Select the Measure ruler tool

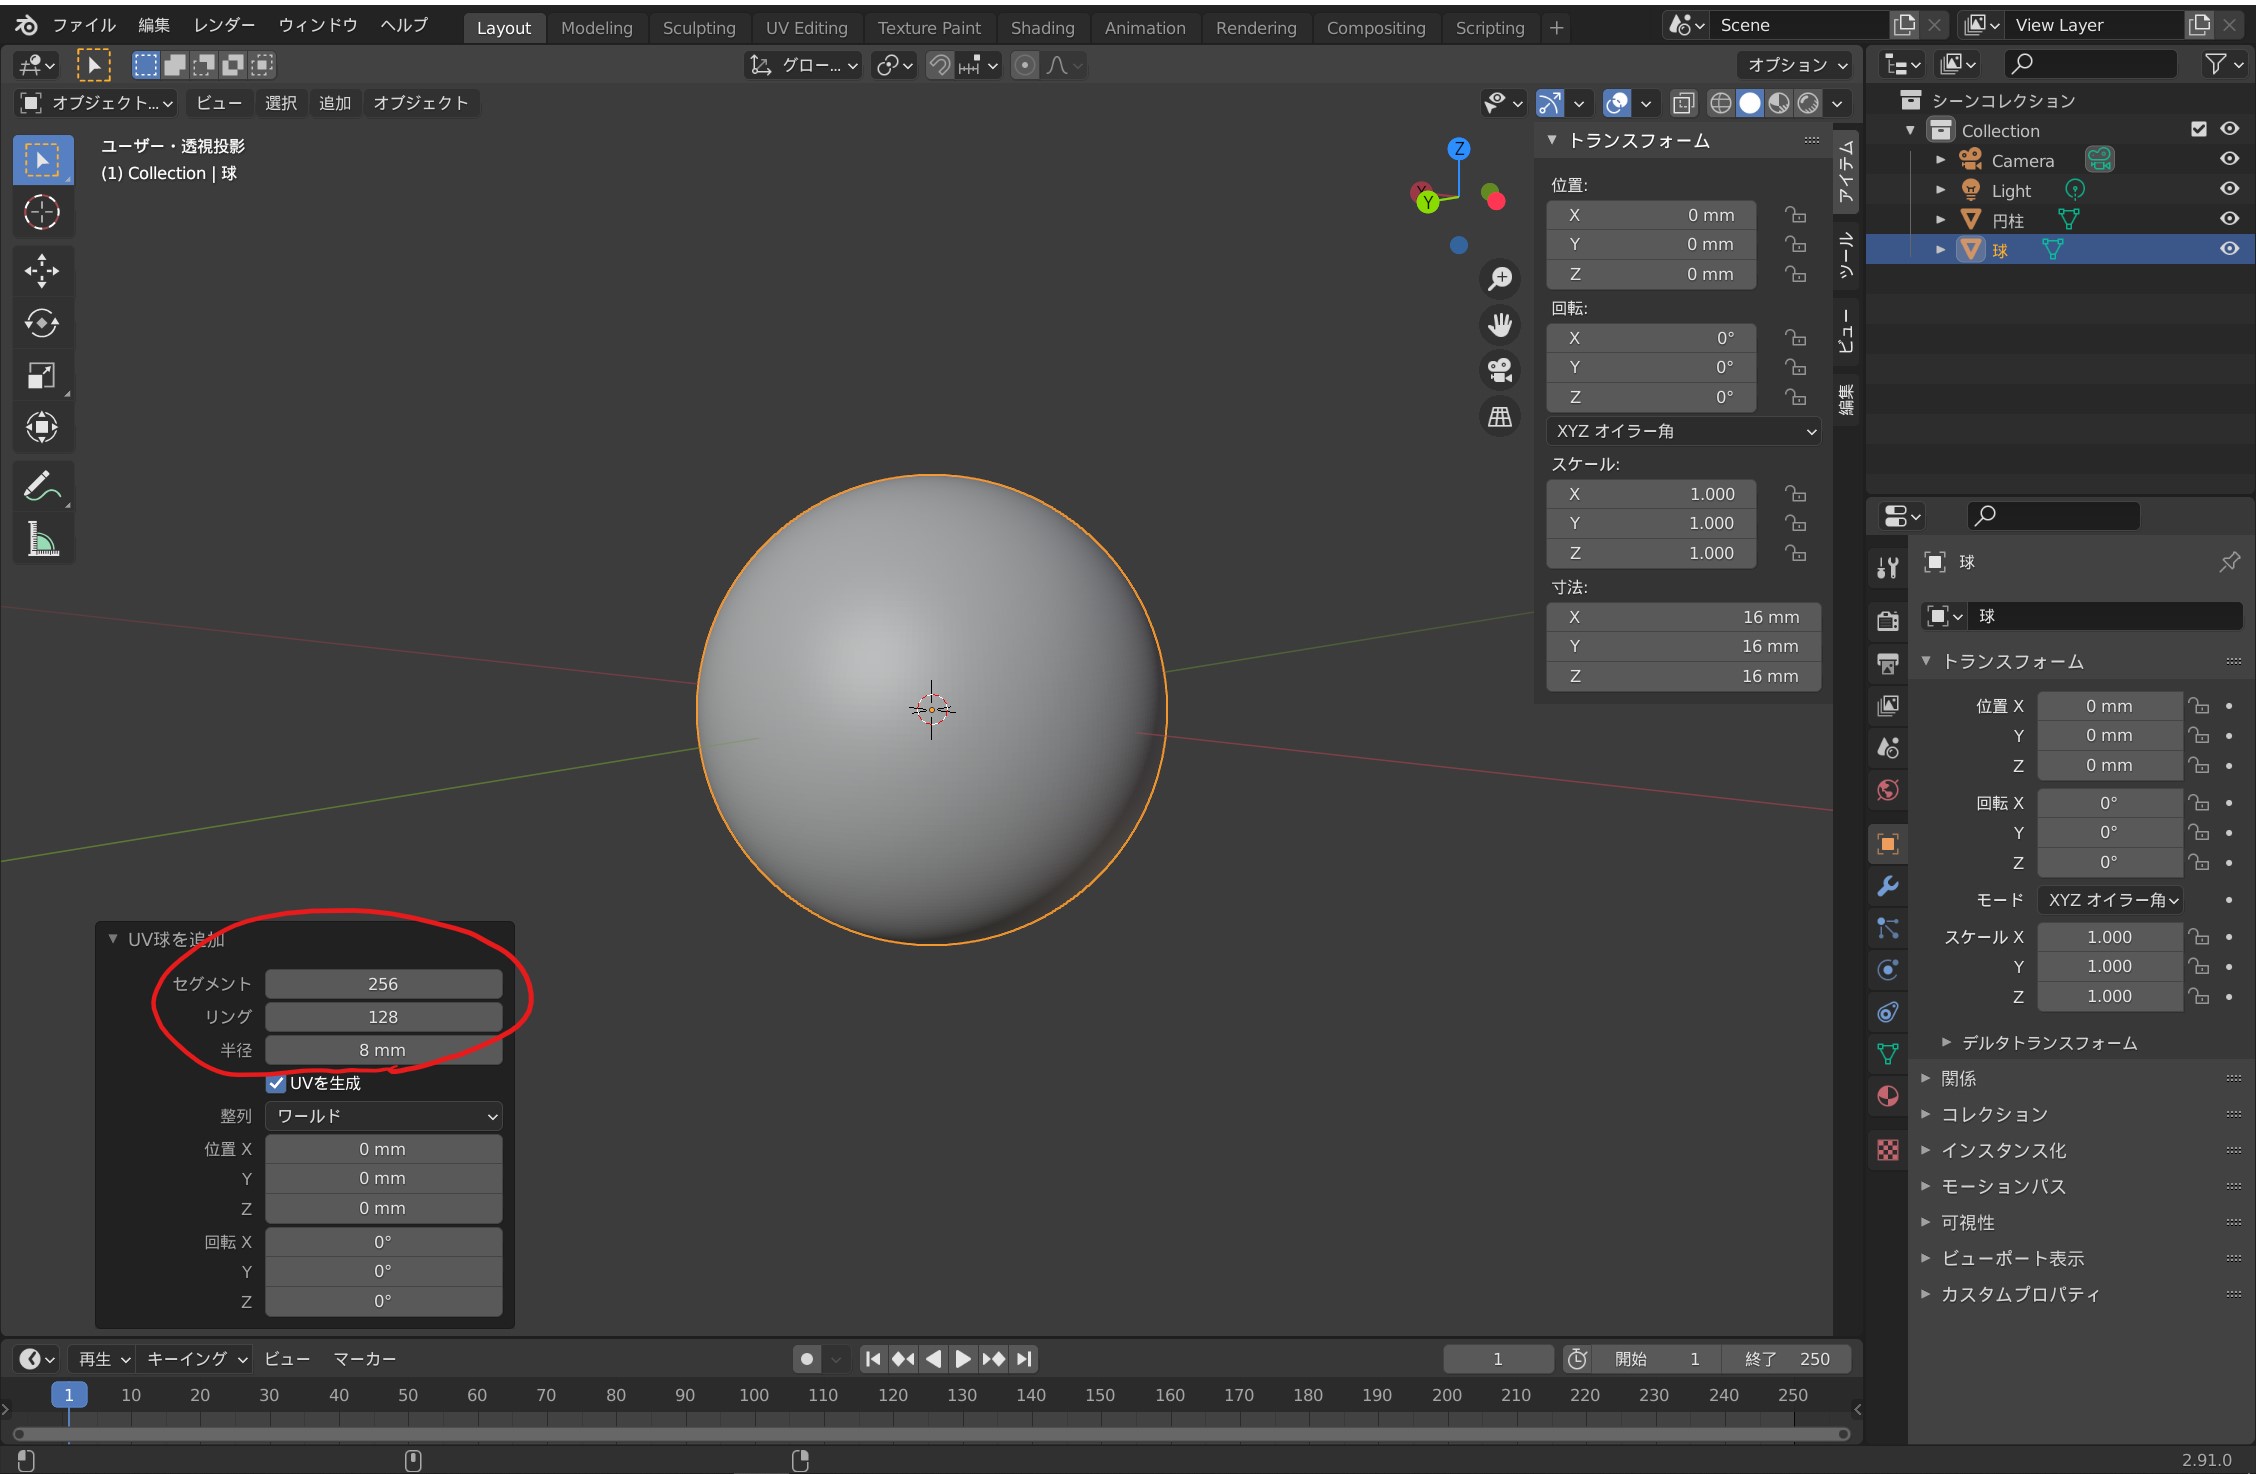point(42,540)
